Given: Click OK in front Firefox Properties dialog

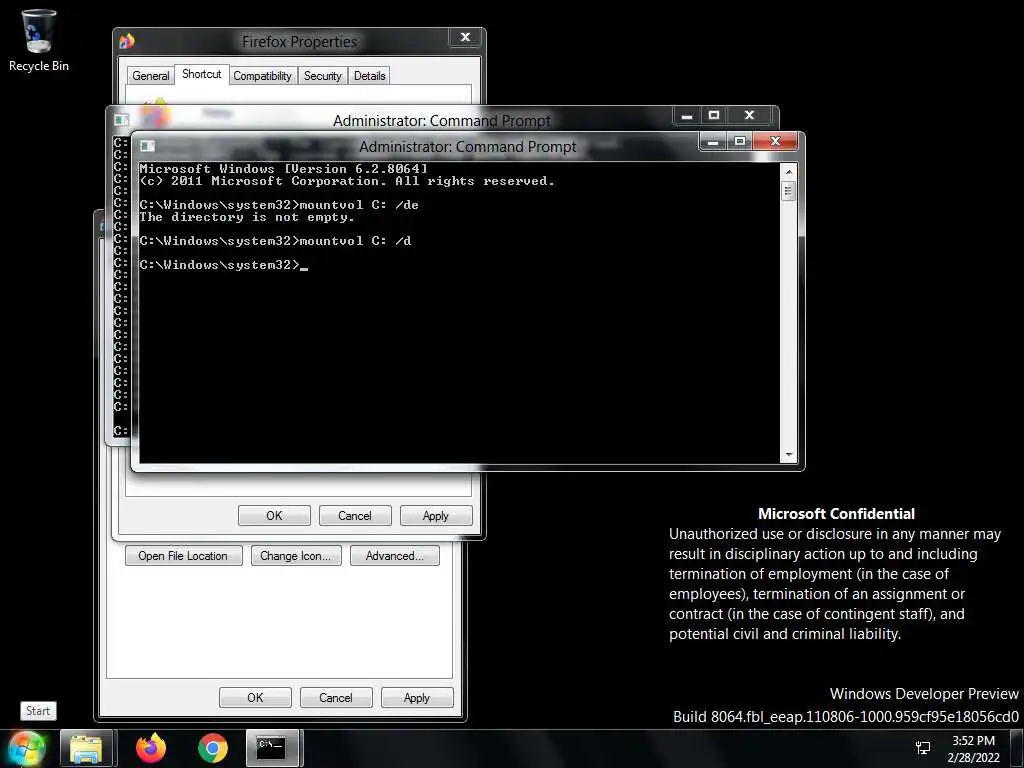Looking at the screenshot, I should tap(274, 515).
